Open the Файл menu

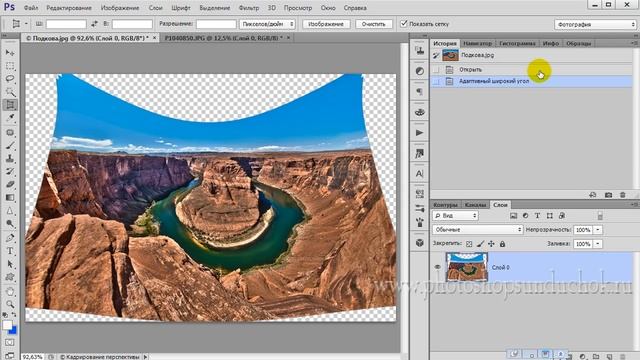31,8
